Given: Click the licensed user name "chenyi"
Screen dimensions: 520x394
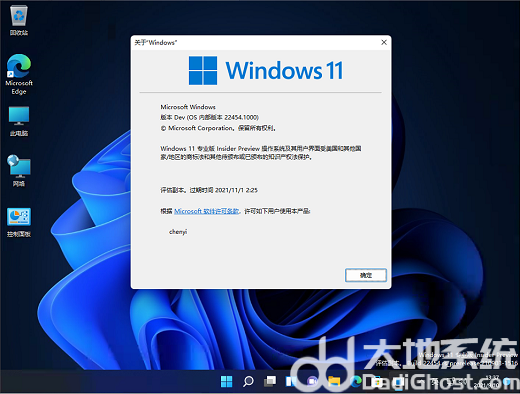Looking at the screenshot, I should pyautogui.click(x=178, y=232).
